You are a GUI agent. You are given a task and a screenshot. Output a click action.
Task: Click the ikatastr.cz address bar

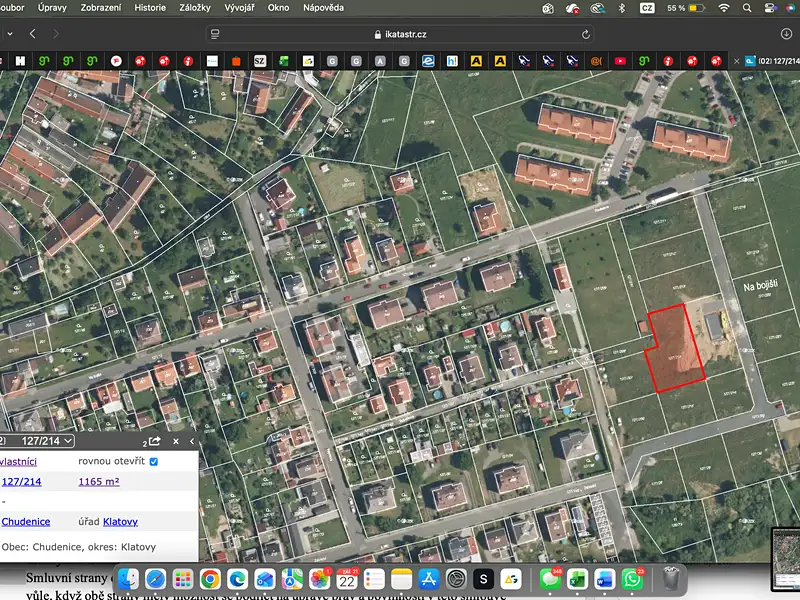[400, 34]
